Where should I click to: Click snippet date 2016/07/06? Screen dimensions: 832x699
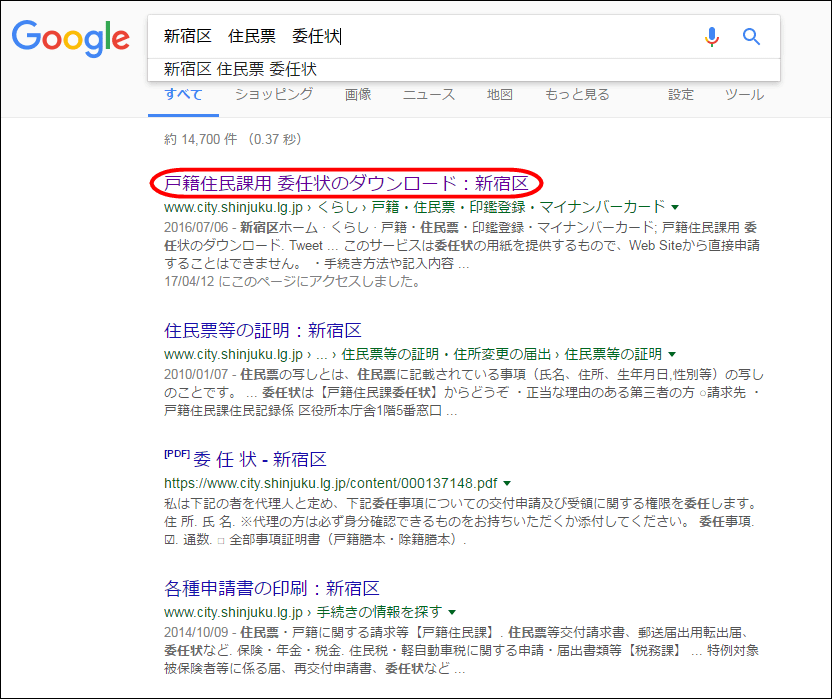196,228
